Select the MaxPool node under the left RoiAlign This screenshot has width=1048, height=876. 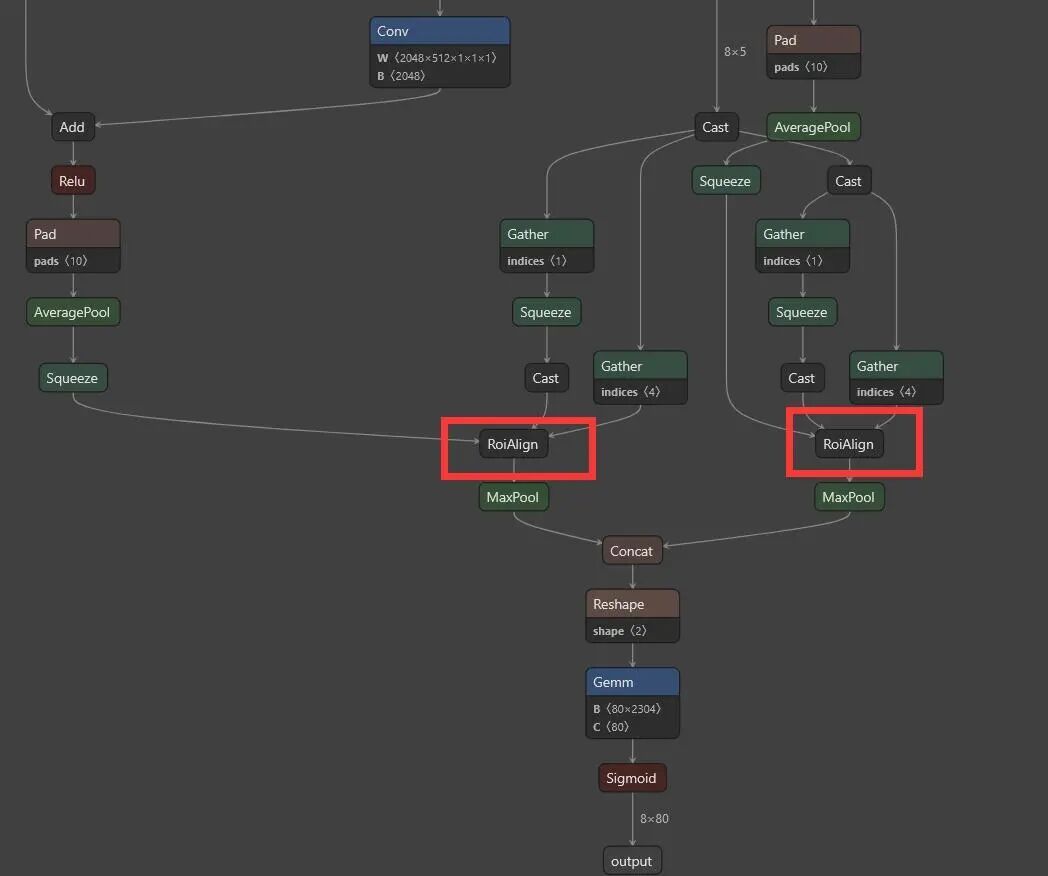pos(513,497)
